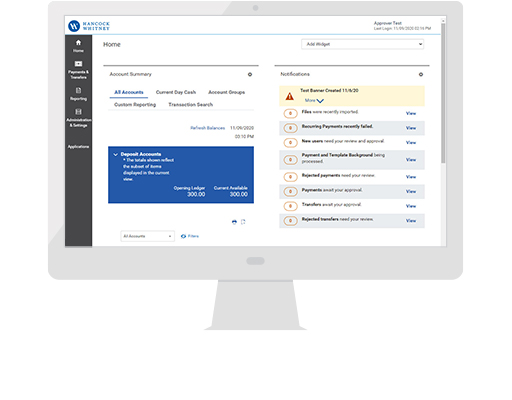Screen dimensions: 512x400
Task: Click the Rejected transfers count badge
Action: pos(290,221)
